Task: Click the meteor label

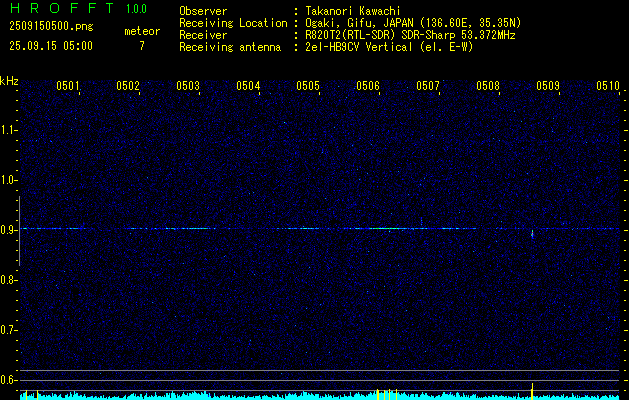Action: coord(142,31)
